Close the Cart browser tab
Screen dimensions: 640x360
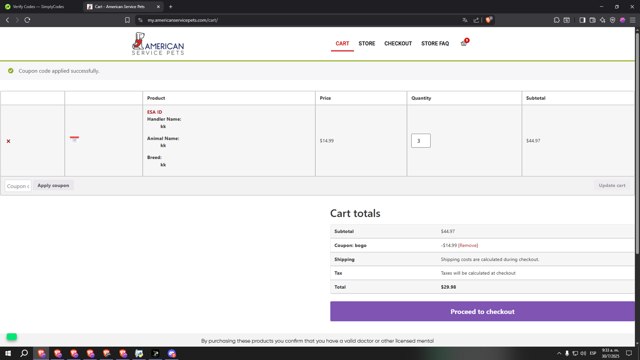(x=158, y=7)
